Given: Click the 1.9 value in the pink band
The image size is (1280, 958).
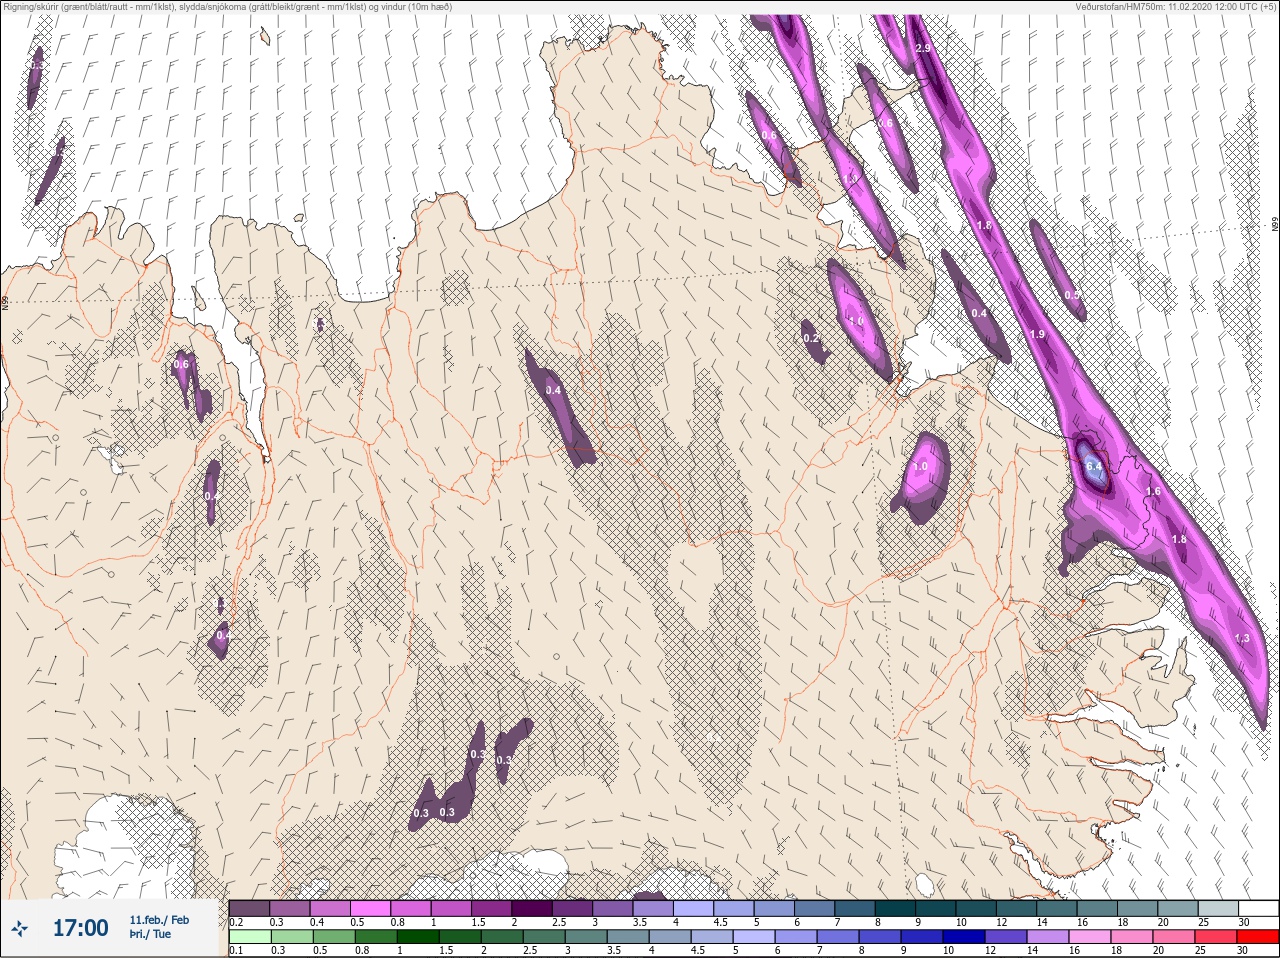Looking at the screenshot, I should point(1037,334).
